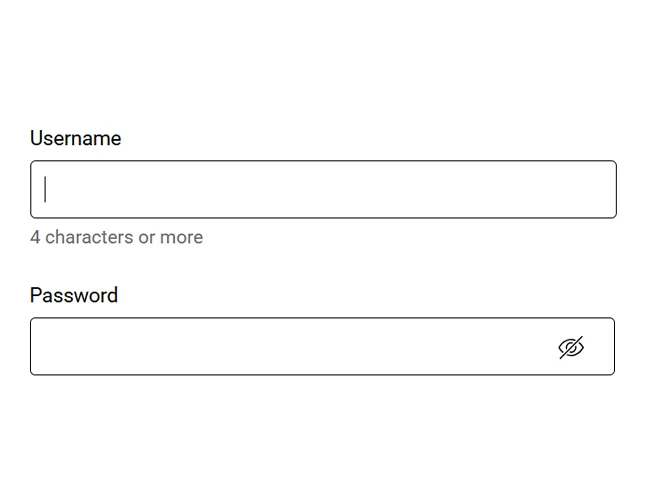Select the box above the "4 characters or more" hint
This screenshot has width=648, height=500.
pos(323,189)
